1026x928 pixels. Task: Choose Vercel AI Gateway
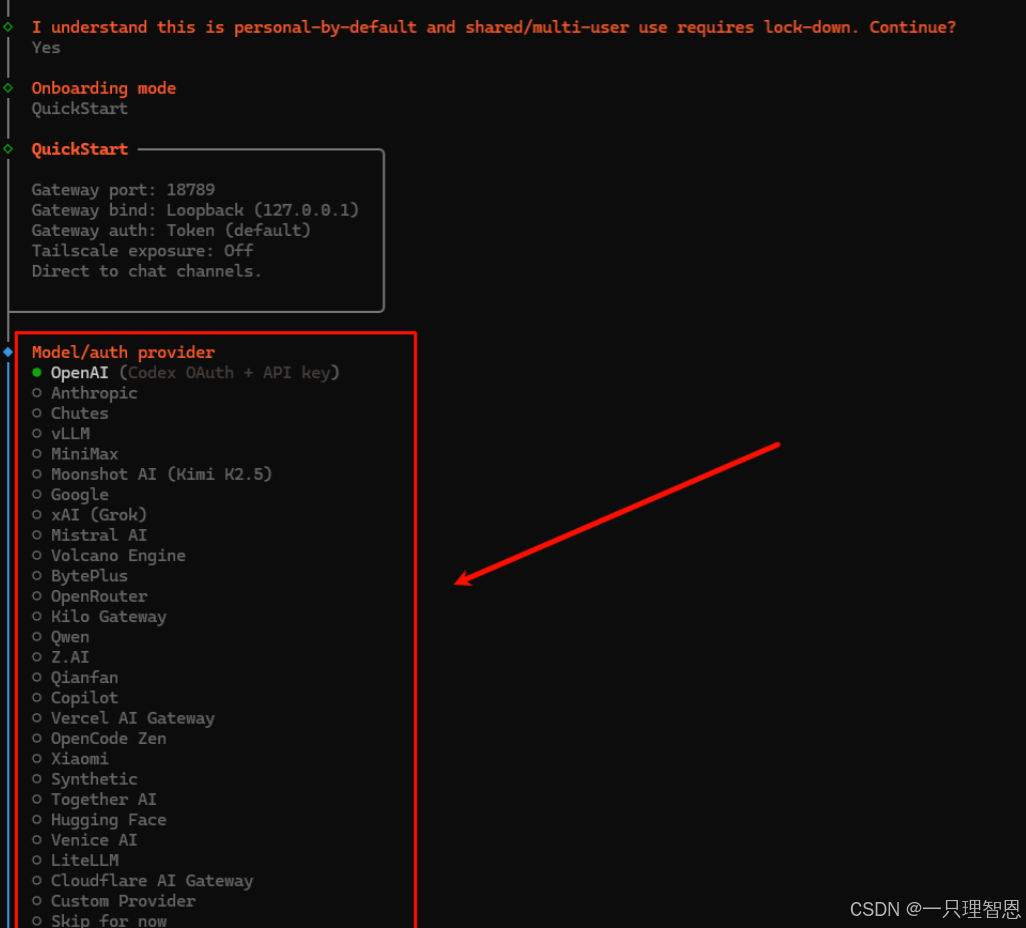123,717
